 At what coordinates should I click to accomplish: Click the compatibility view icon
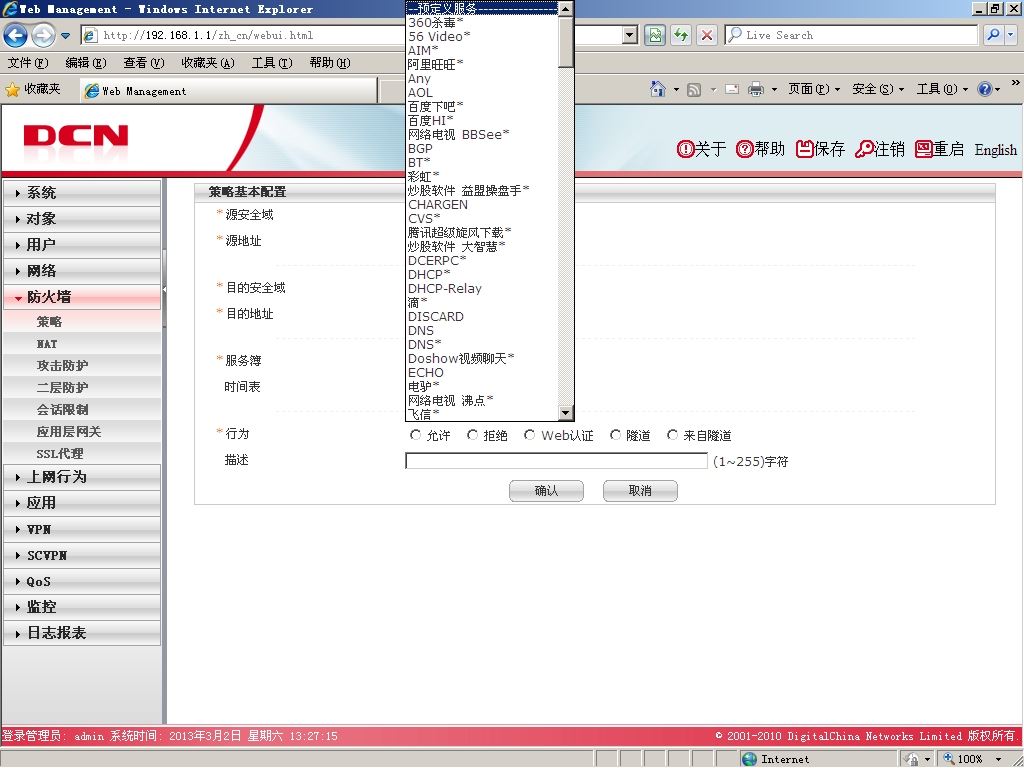[x=654, y=35]
